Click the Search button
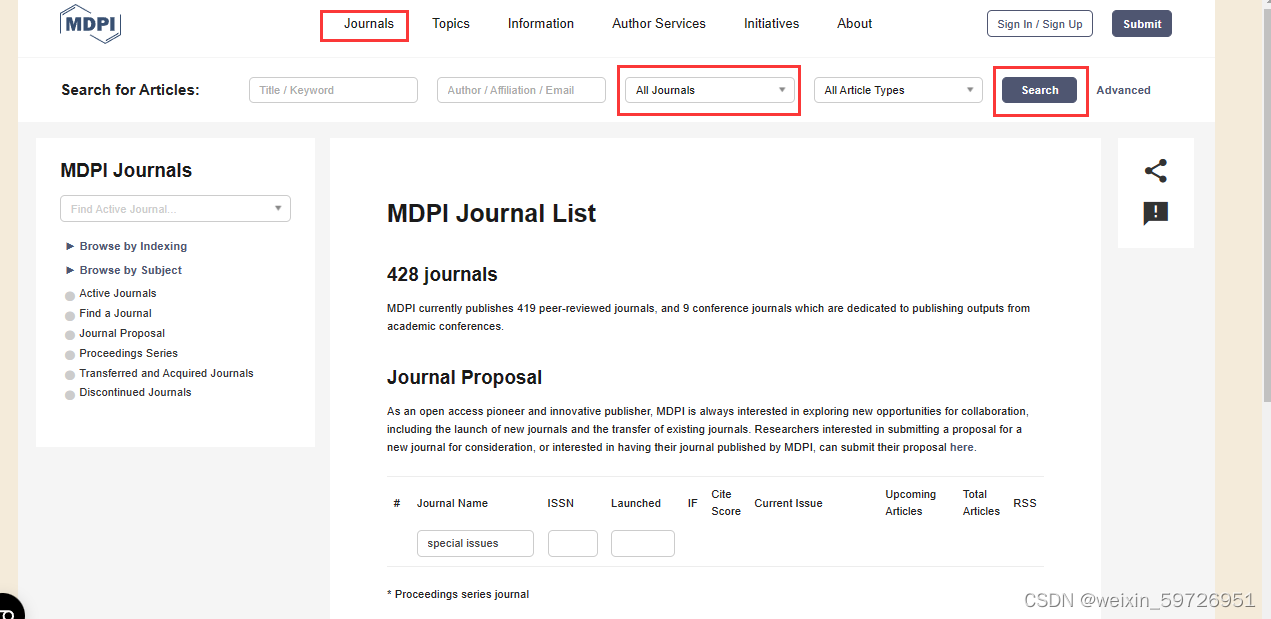 (1040, 90)
